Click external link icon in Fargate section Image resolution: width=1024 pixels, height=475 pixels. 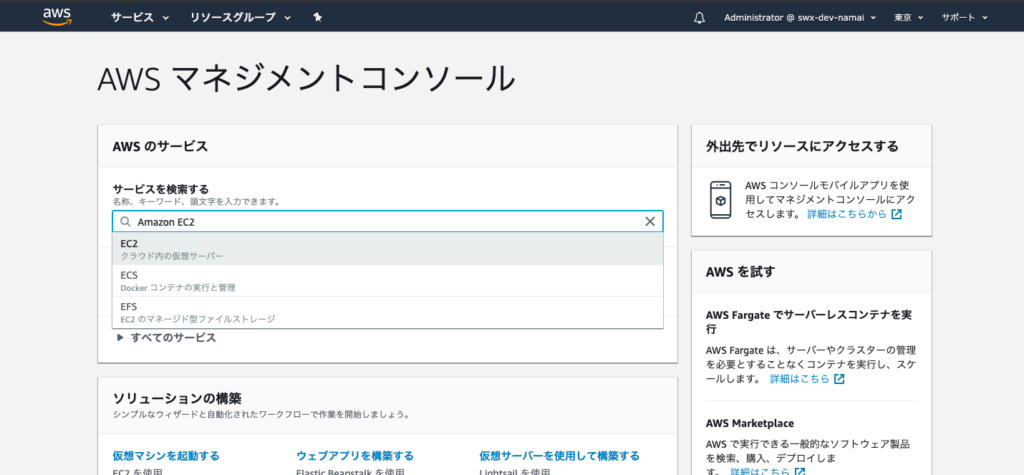(x=839, y=379)
